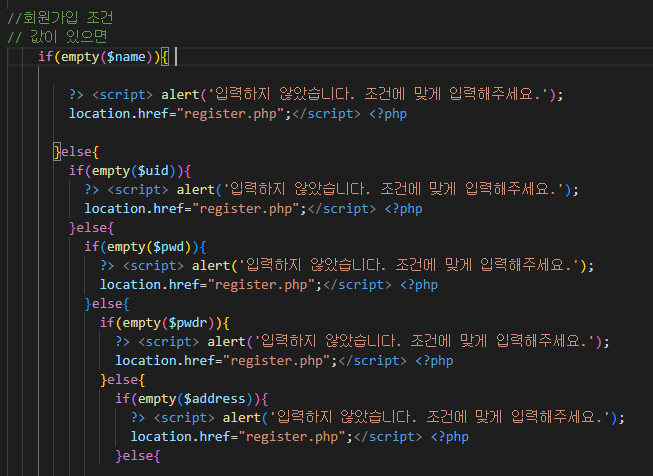This screenshot has width=653, height=476.
Task: Click the comment '// 값이 있으면'
Action: click(57, 37)
